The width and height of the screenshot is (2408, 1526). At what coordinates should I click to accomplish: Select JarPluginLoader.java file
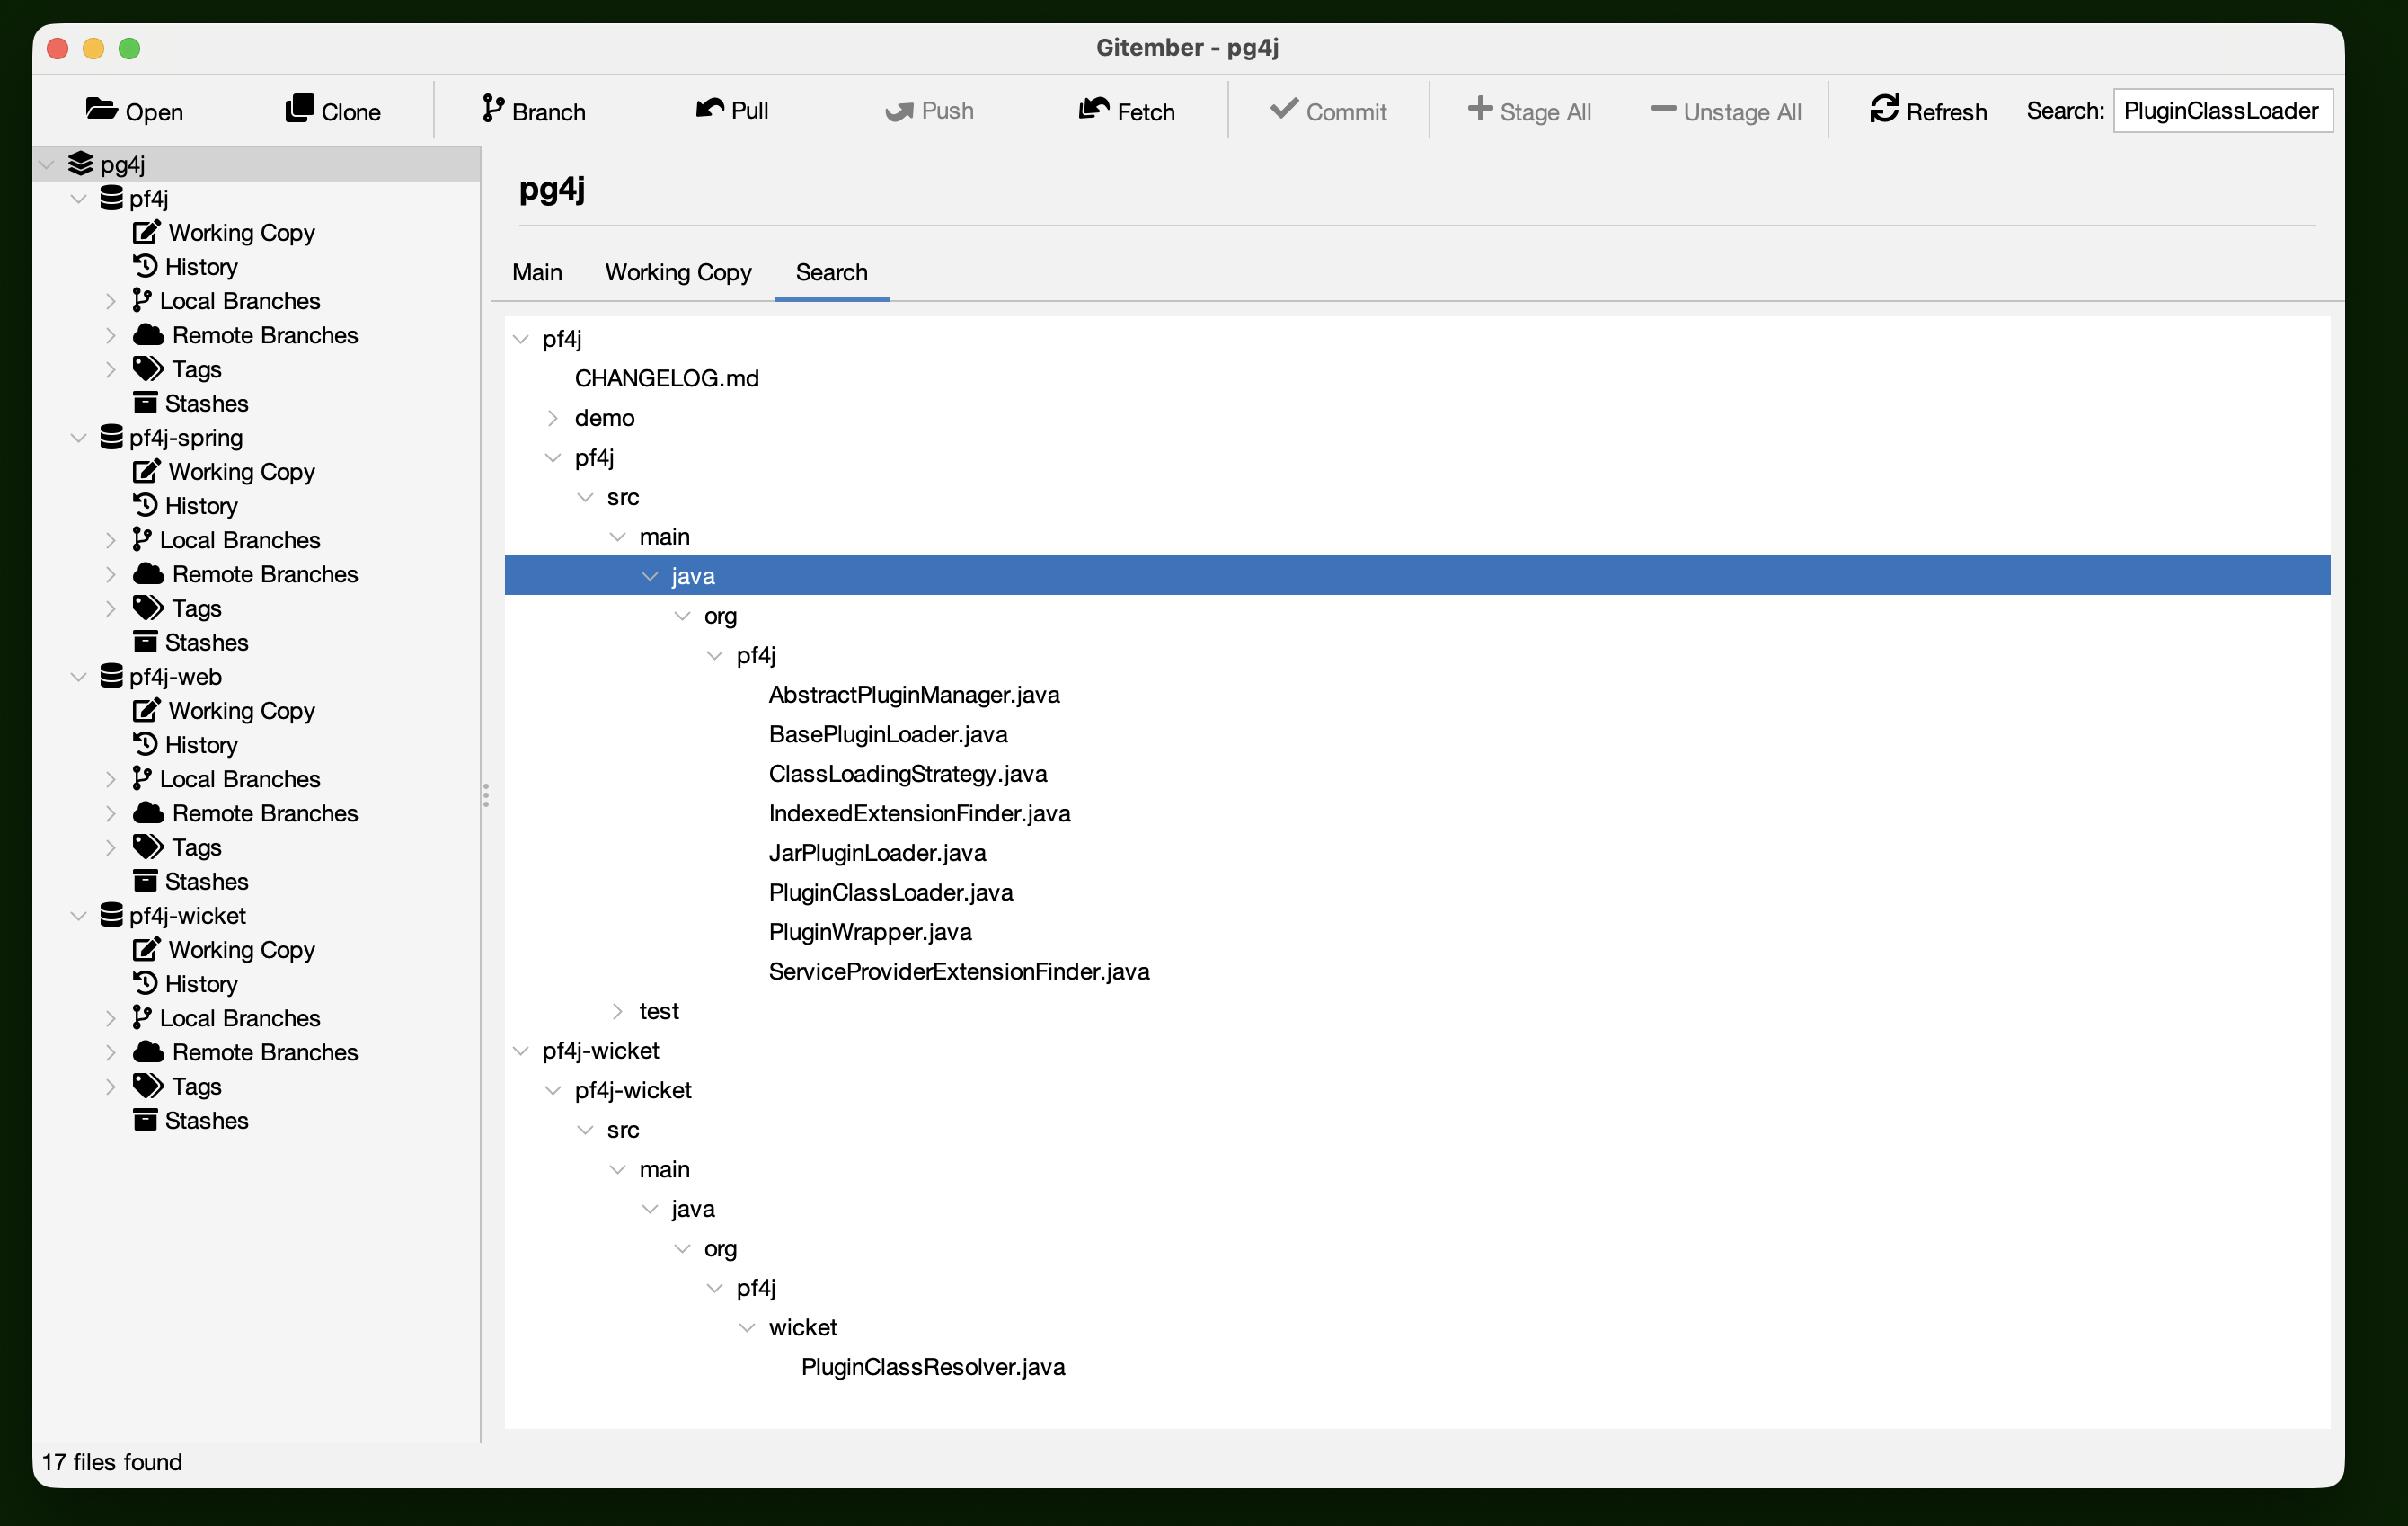(877, 852)
